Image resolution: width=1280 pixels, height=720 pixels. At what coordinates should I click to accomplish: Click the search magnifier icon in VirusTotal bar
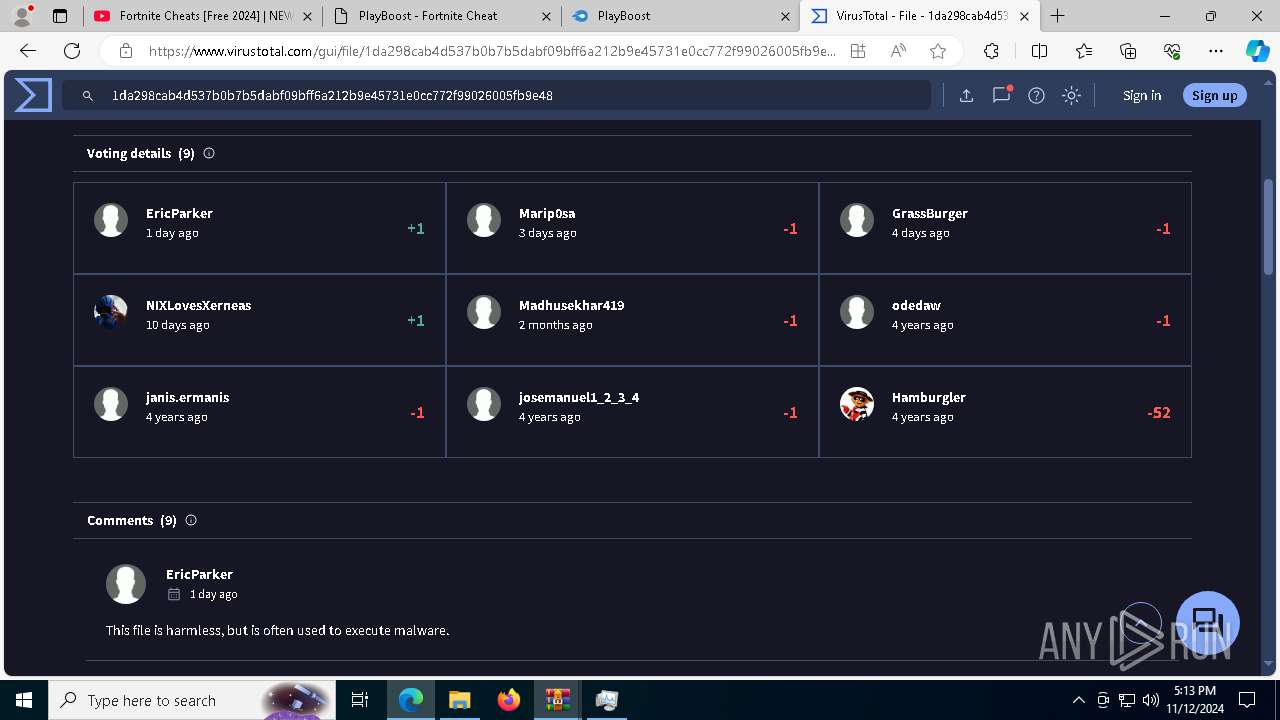88,96
